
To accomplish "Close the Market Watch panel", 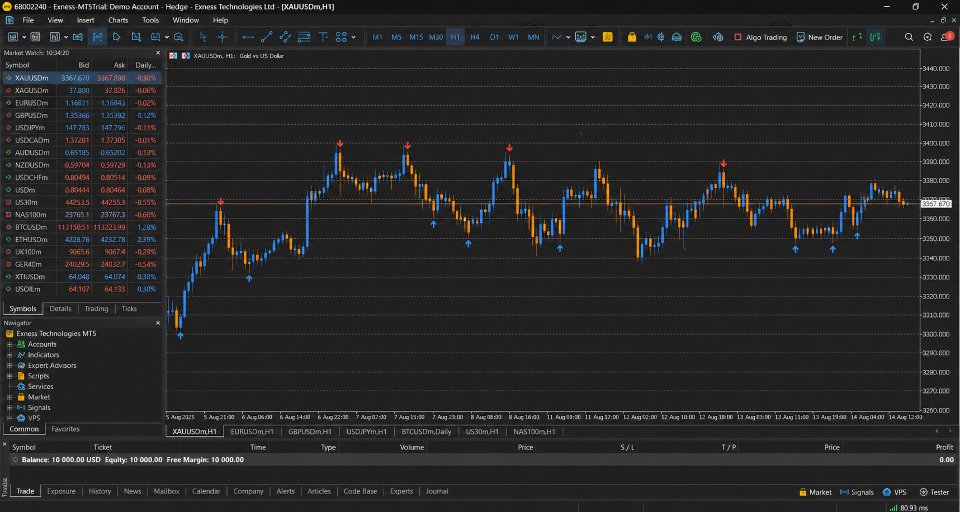I will (x=158, y=53).
